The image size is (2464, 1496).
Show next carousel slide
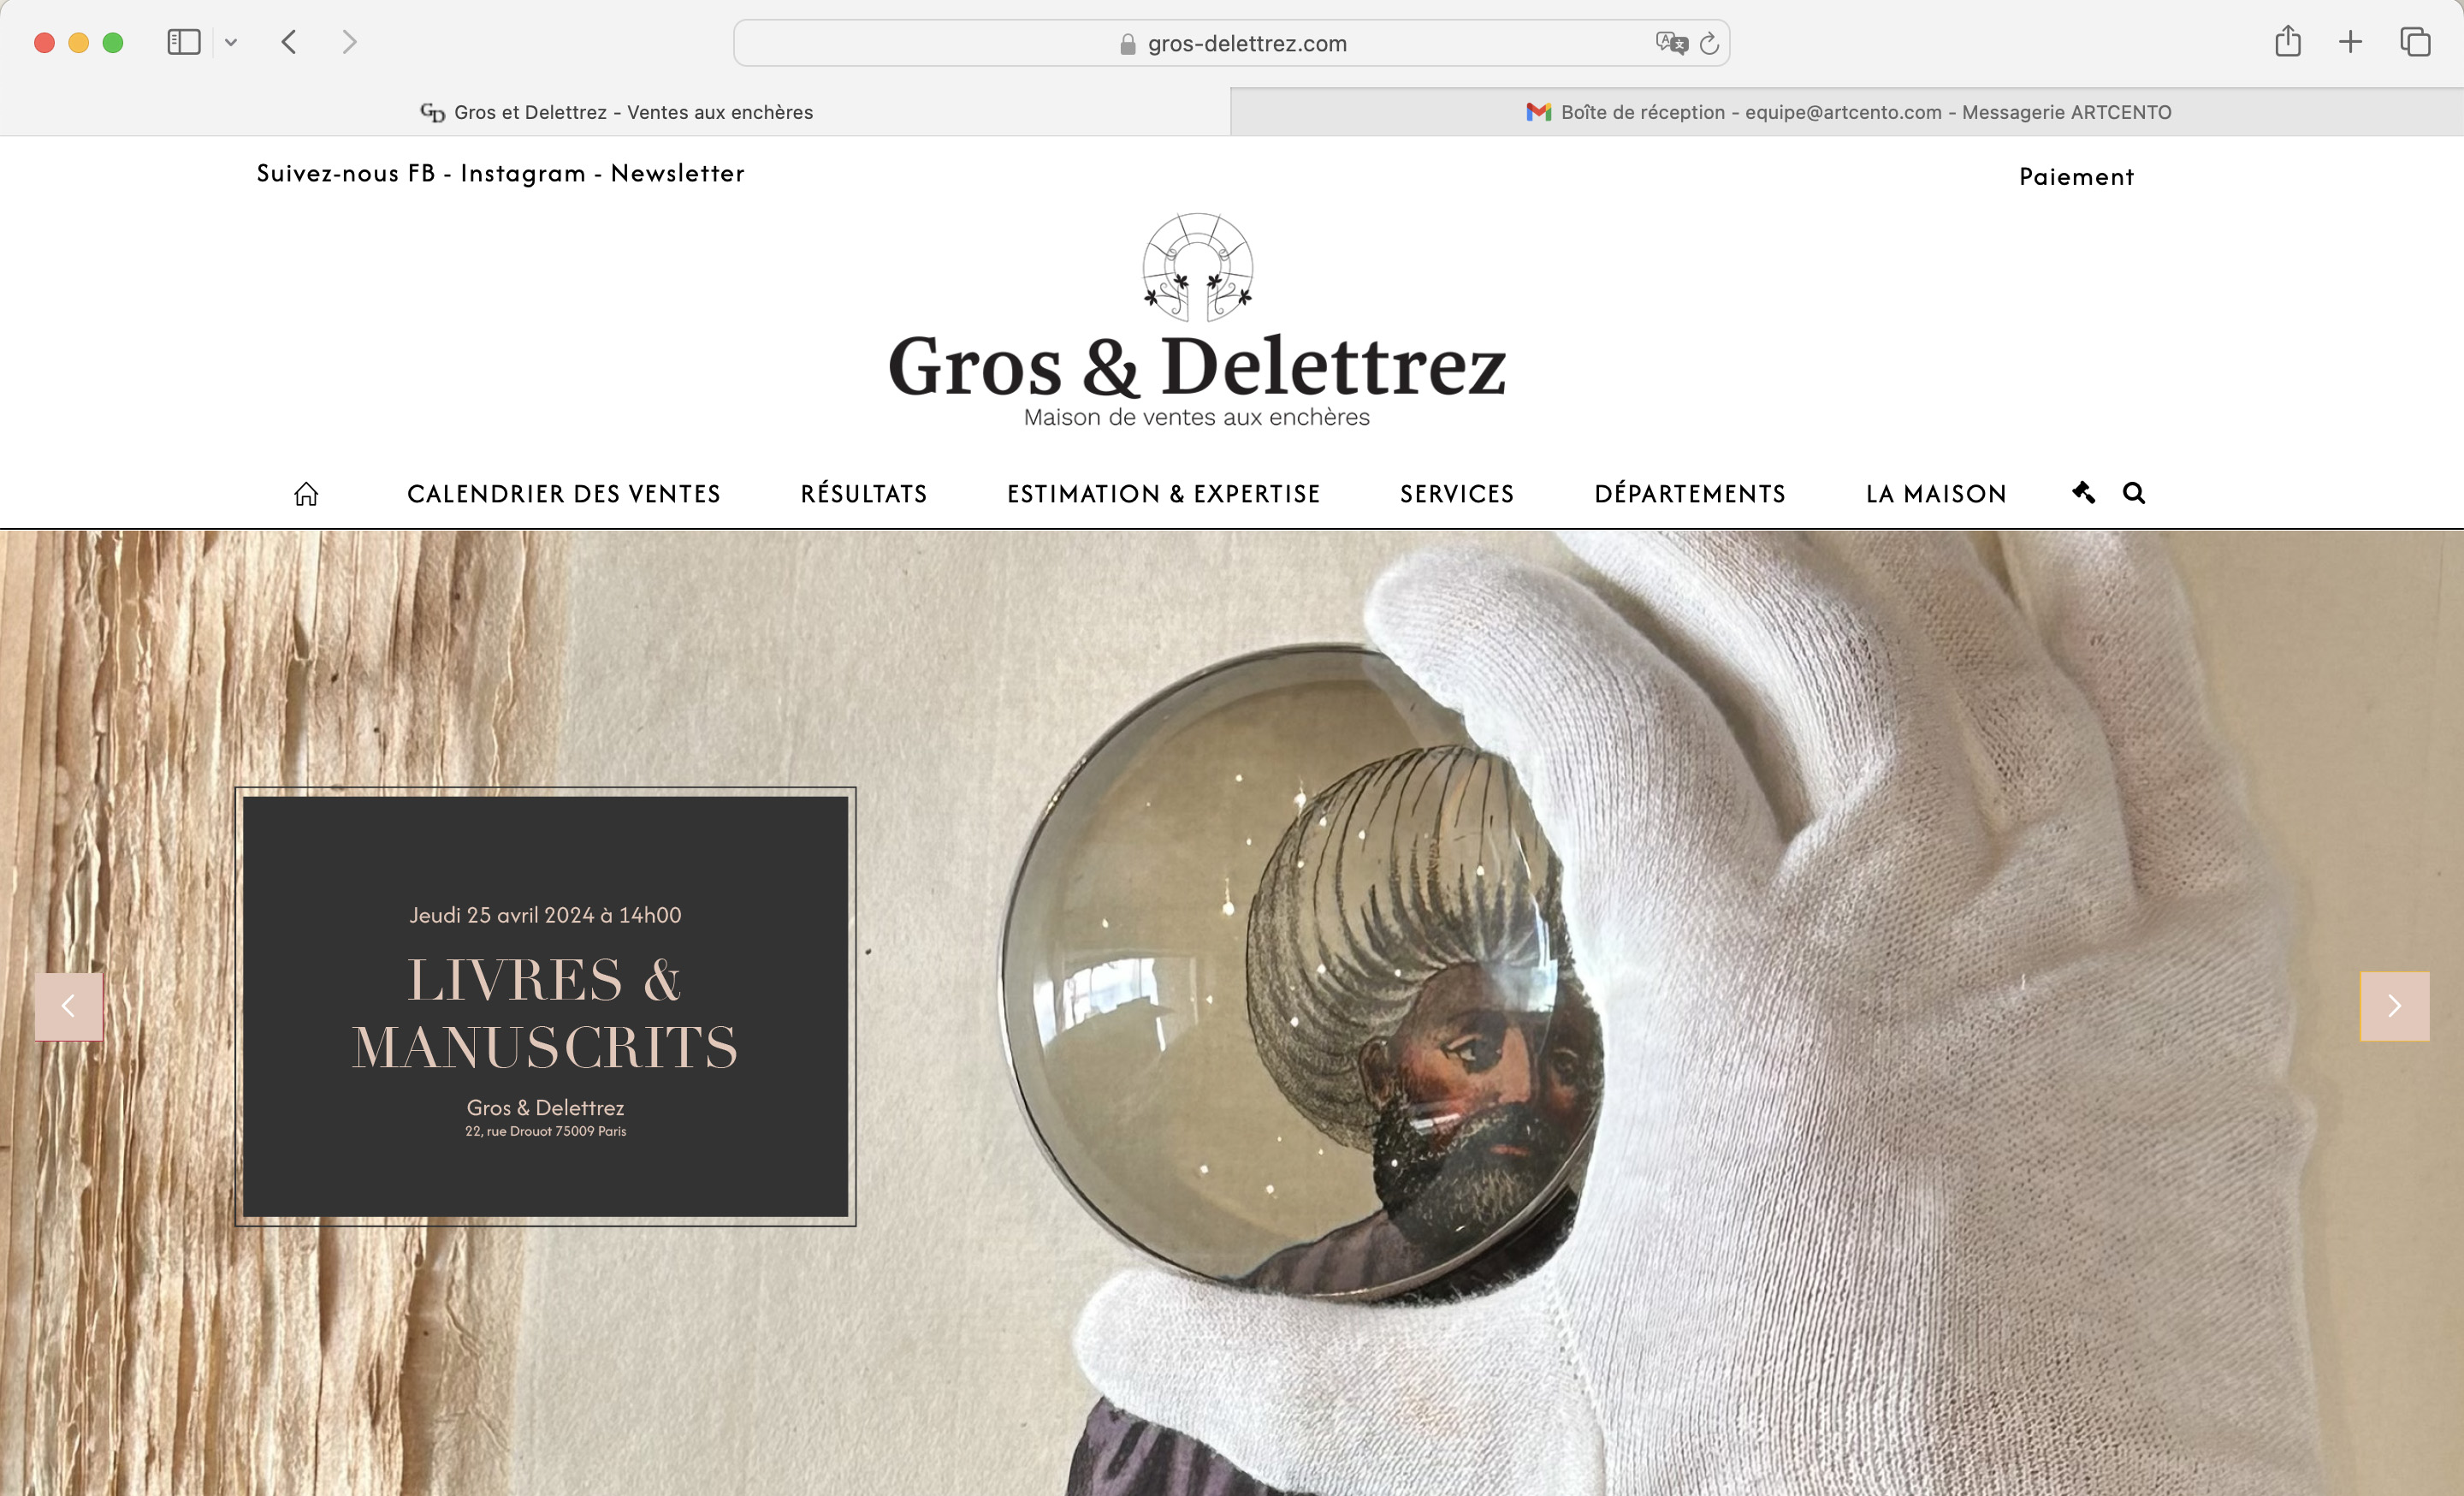pyautogui.click(x=2395, y=1006)
